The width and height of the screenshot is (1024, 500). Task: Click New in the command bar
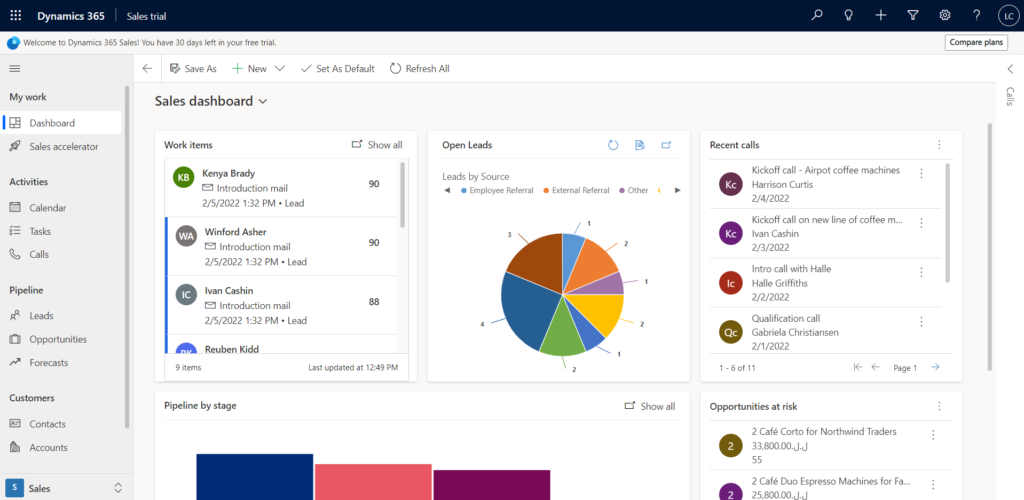(249, 69)
